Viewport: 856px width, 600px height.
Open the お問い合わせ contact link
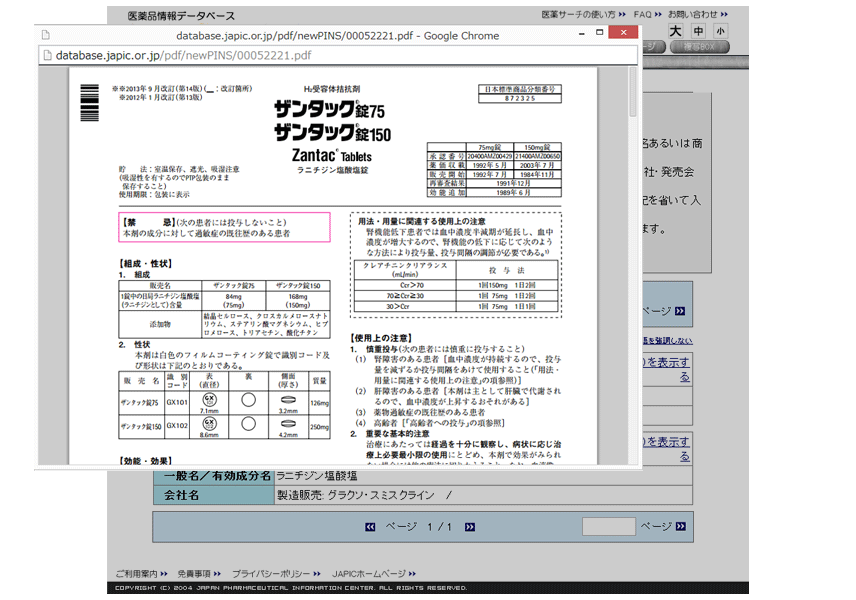(698, 14)
